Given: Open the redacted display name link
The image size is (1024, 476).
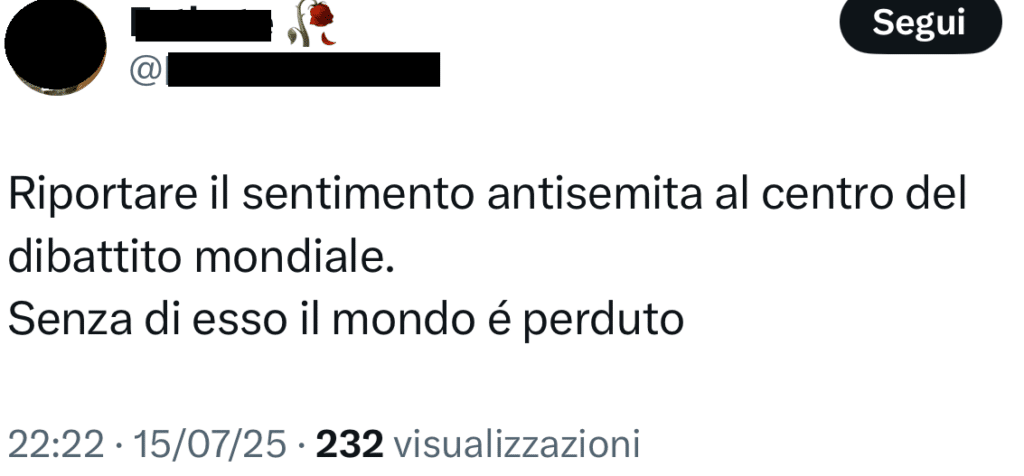Looking at the screenshot, I should click(201, 24).
